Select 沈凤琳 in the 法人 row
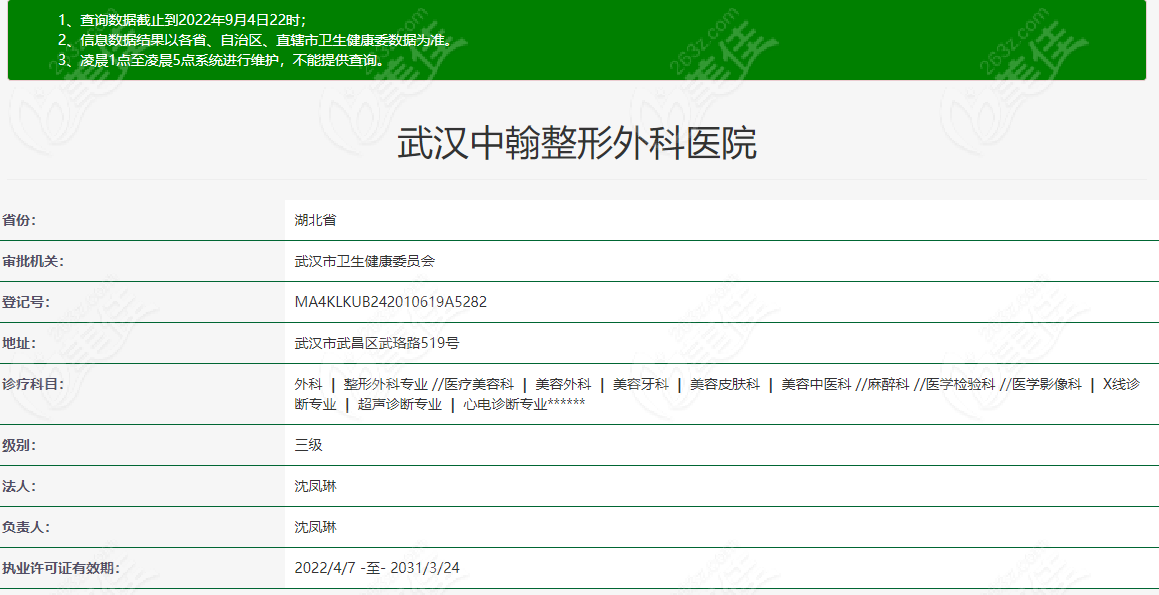1159x595 pixels. coord(316,486)
